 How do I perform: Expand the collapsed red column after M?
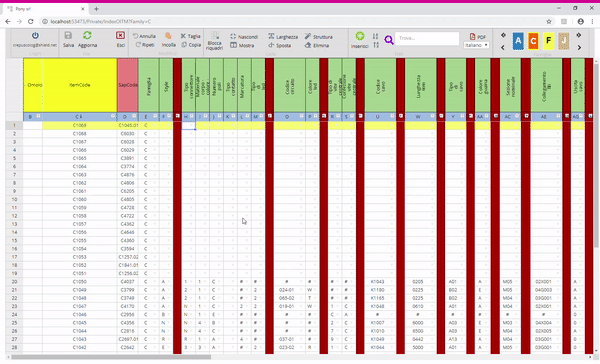coord(269,116)
